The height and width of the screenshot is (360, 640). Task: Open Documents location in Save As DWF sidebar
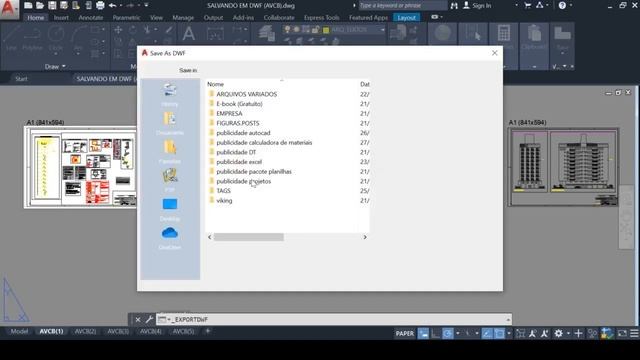(170, 123)
